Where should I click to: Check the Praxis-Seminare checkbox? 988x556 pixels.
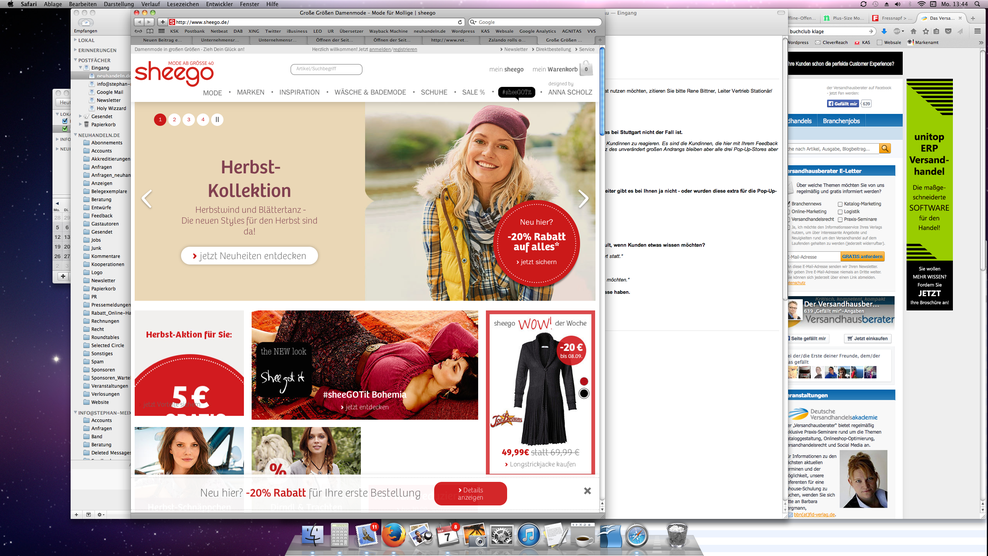pyautogui.click(x=840, y=219)
